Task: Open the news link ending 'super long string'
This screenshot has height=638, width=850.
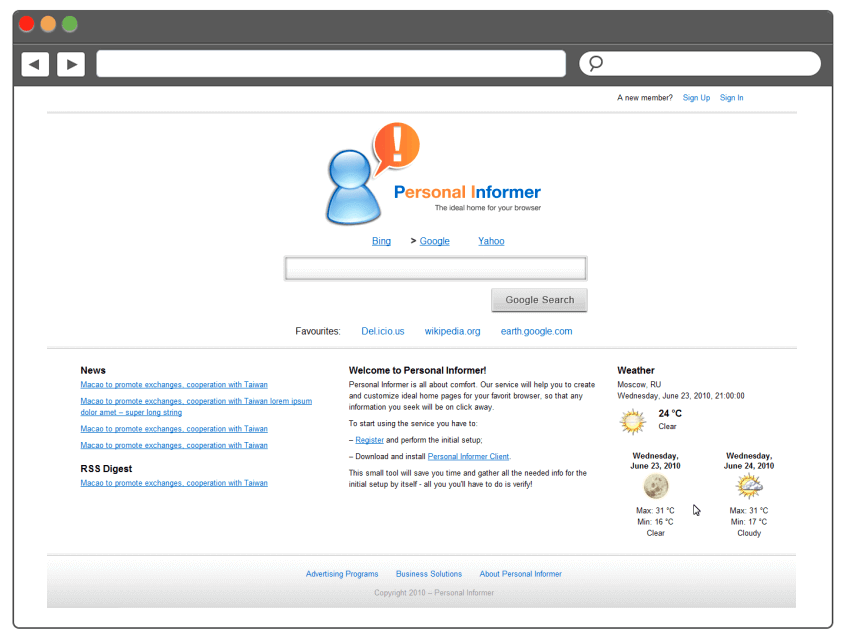Action: (196, 407)
